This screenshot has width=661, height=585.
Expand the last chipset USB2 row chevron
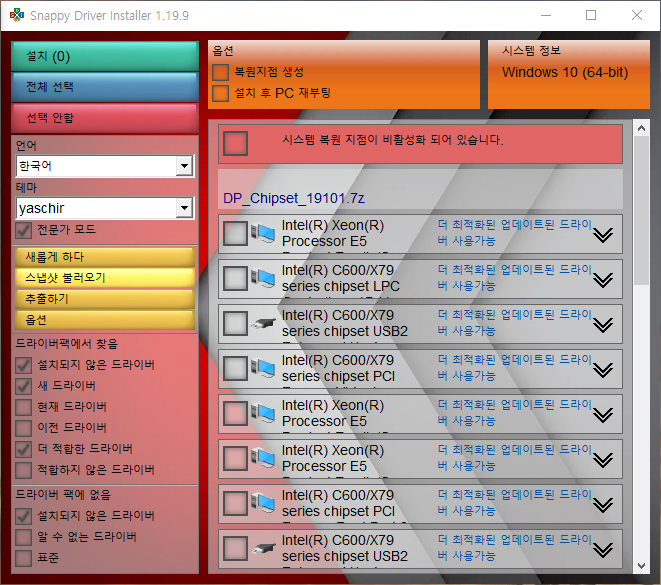click(x=603, y=550)
